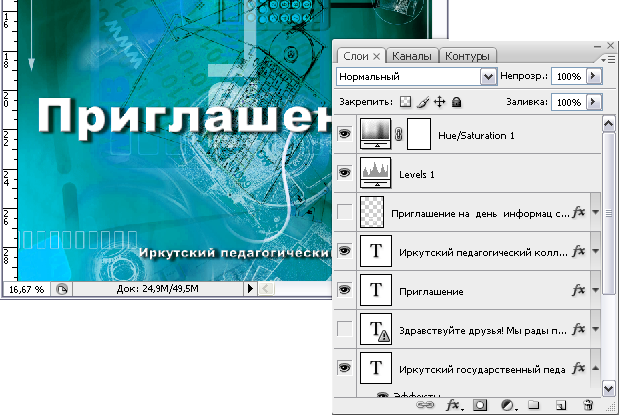Click the create new layer icon
Viewport: 619px width, 415px height.
(561, 405)
